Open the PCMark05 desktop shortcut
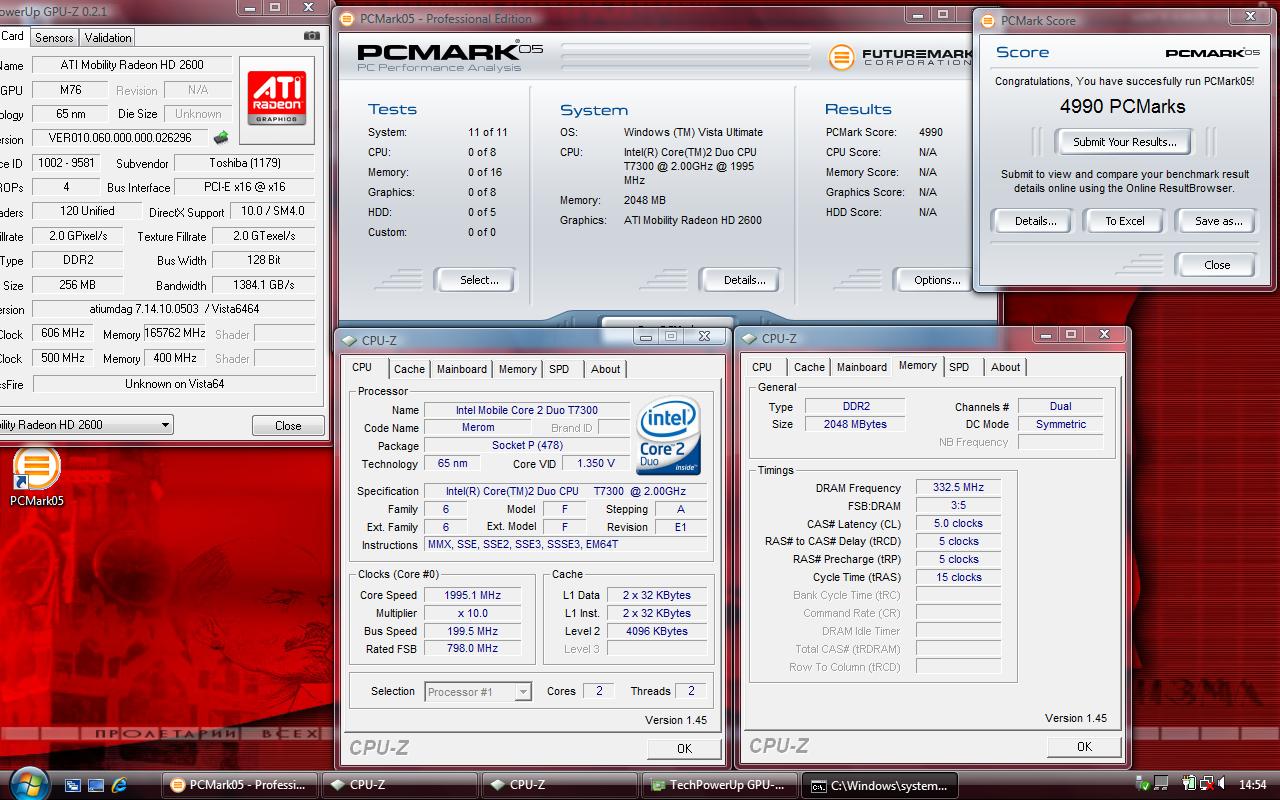Screen dimensions: 1280x800 click(x=37, y=476)
